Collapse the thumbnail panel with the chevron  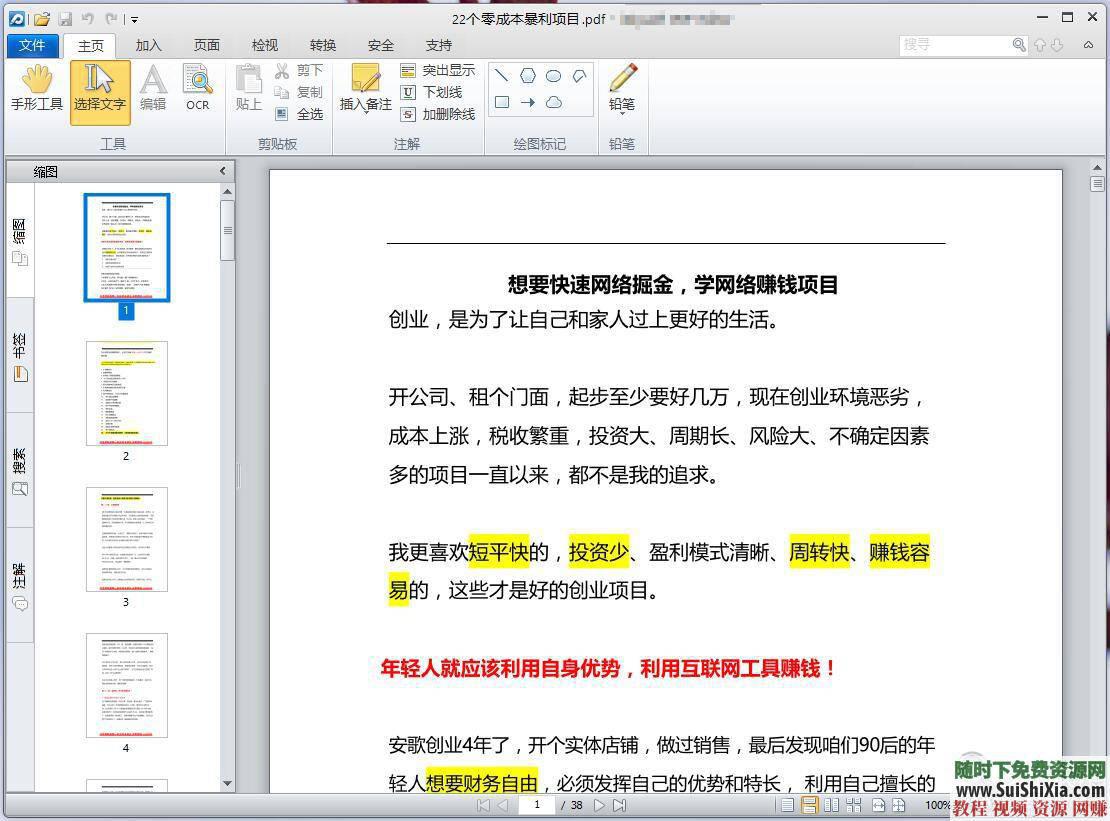(x=222, y=170)
